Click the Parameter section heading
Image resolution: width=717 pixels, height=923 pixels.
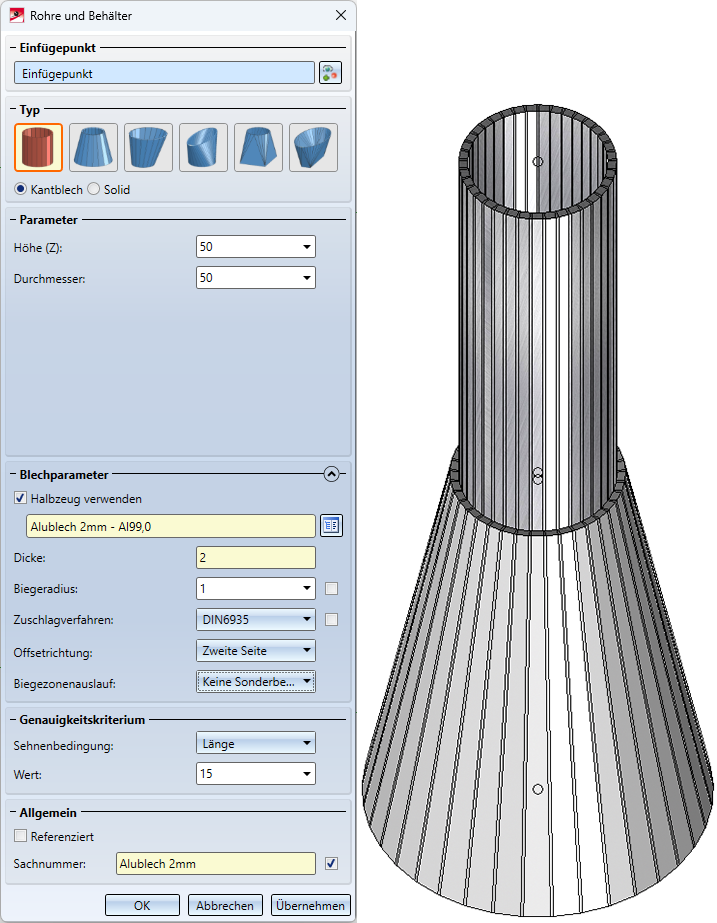[48, 220]
